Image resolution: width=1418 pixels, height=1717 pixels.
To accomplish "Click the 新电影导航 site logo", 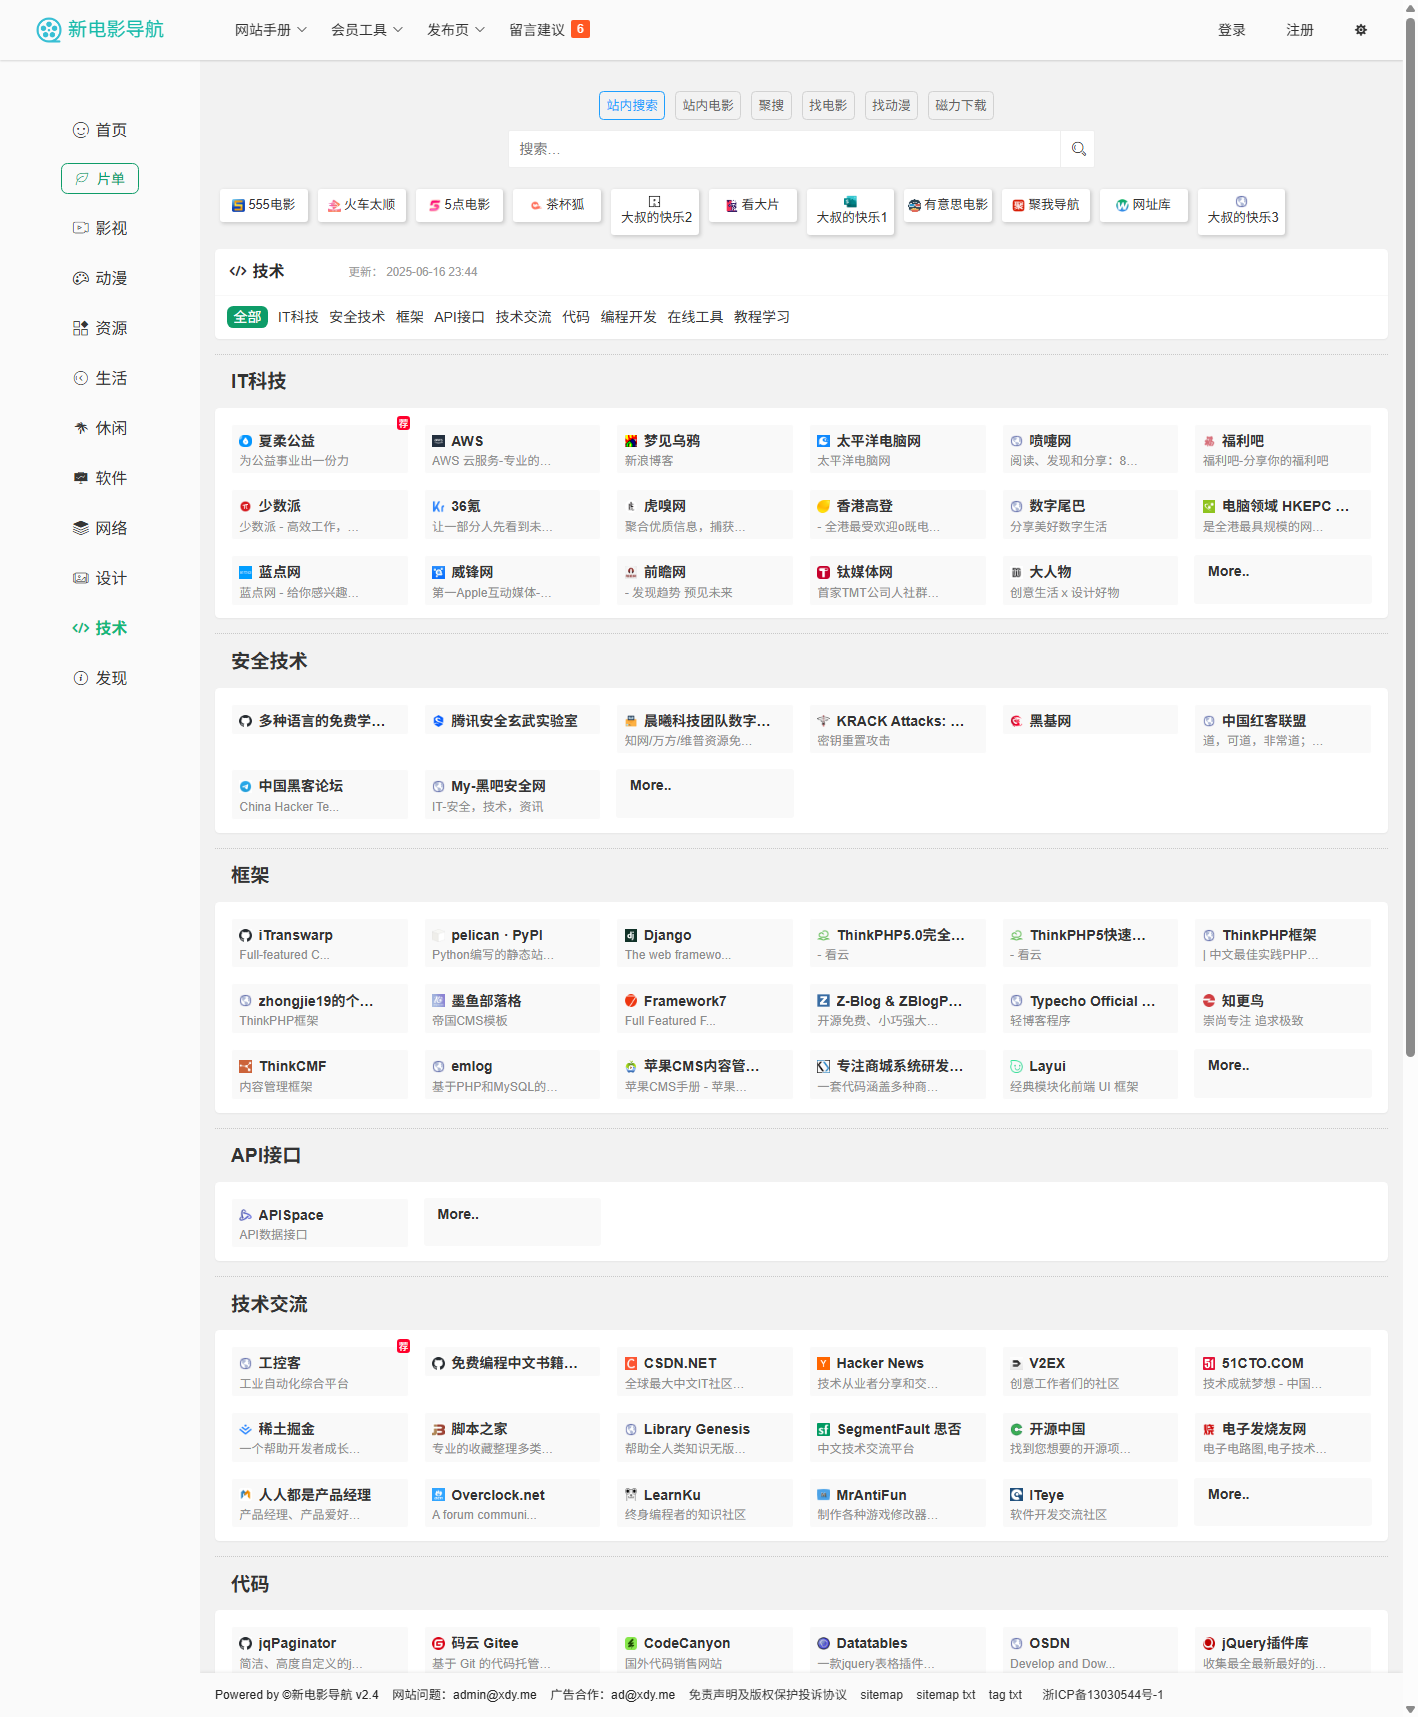I will (x=100, y=30).
